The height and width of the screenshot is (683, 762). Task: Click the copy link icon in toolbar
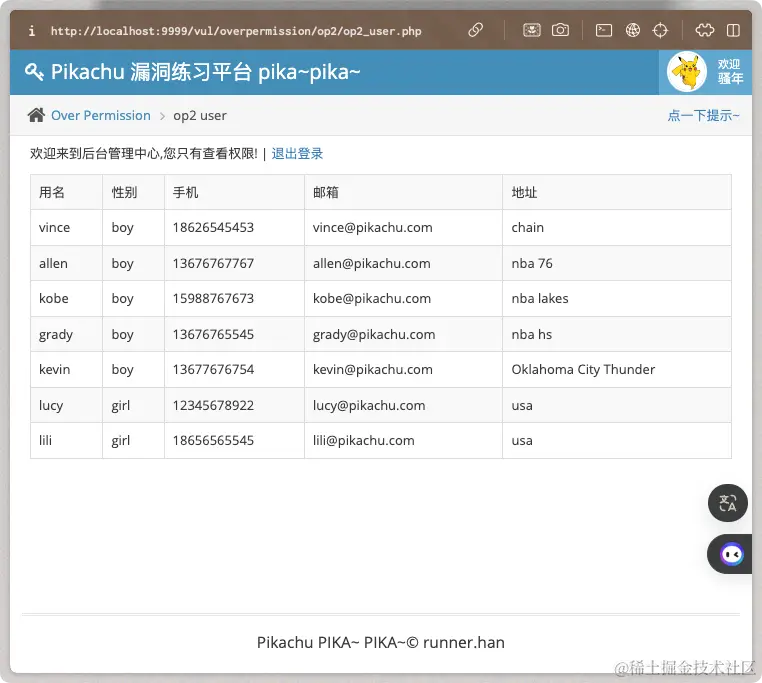point(475,30)
